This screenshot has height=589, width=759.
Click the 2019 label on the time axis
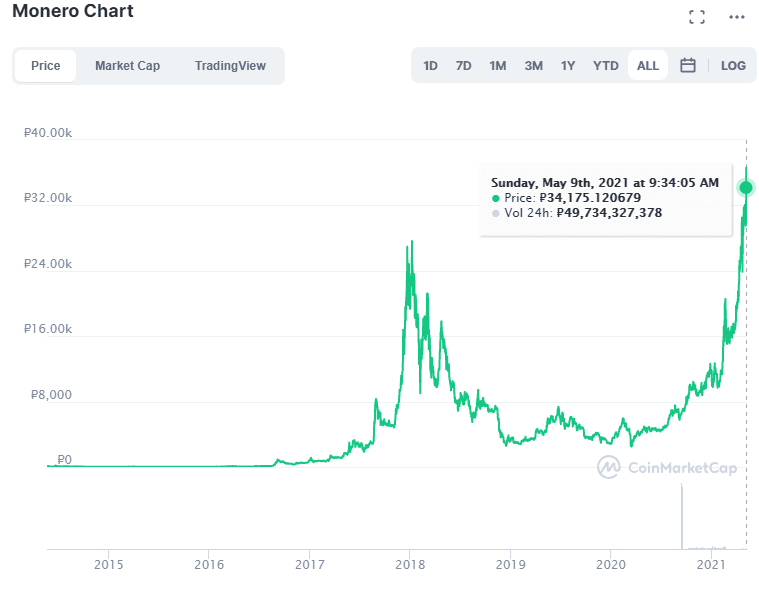coord(510,565)
